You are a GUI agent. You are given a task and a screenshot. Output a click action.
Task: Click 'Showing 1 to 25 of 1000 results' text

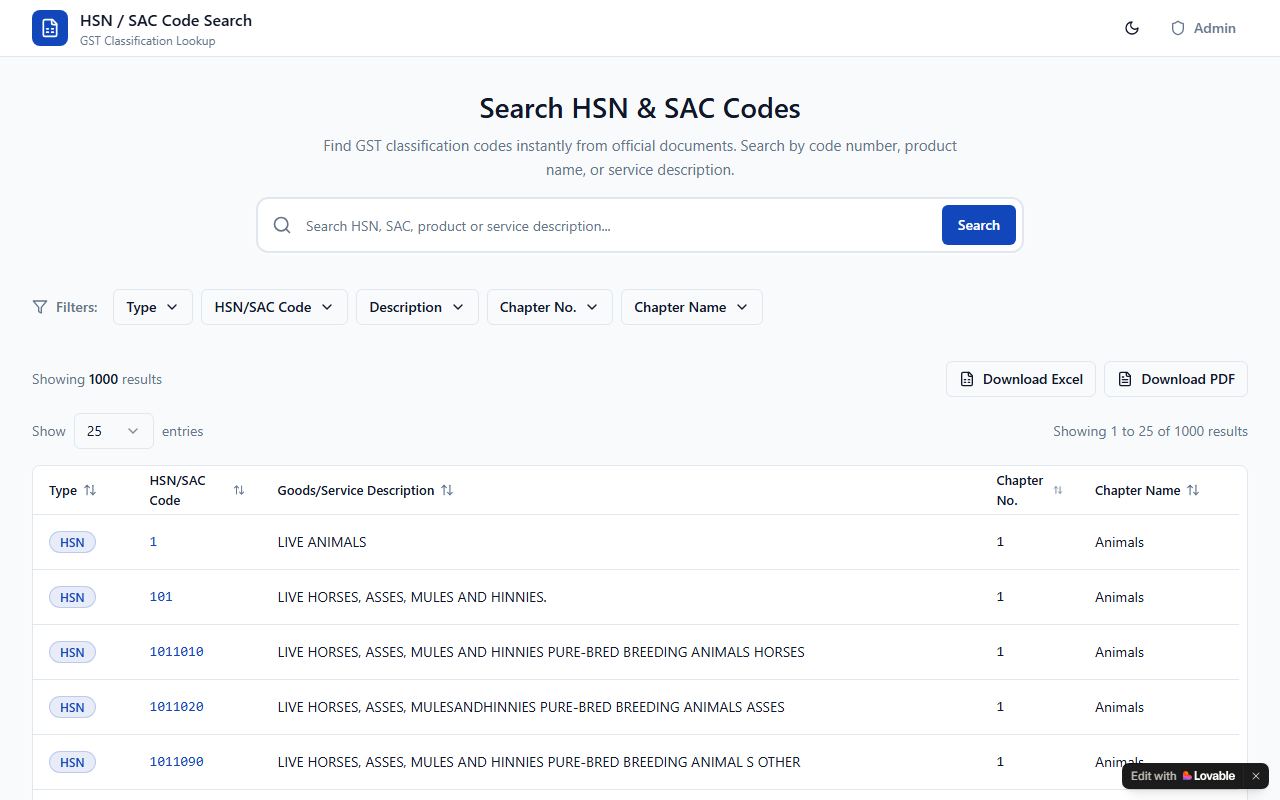click(x=1150, y=431)
